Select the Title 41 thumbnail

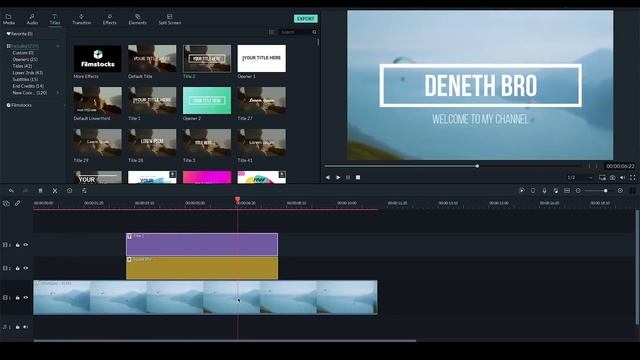click(x=261, y=142)
